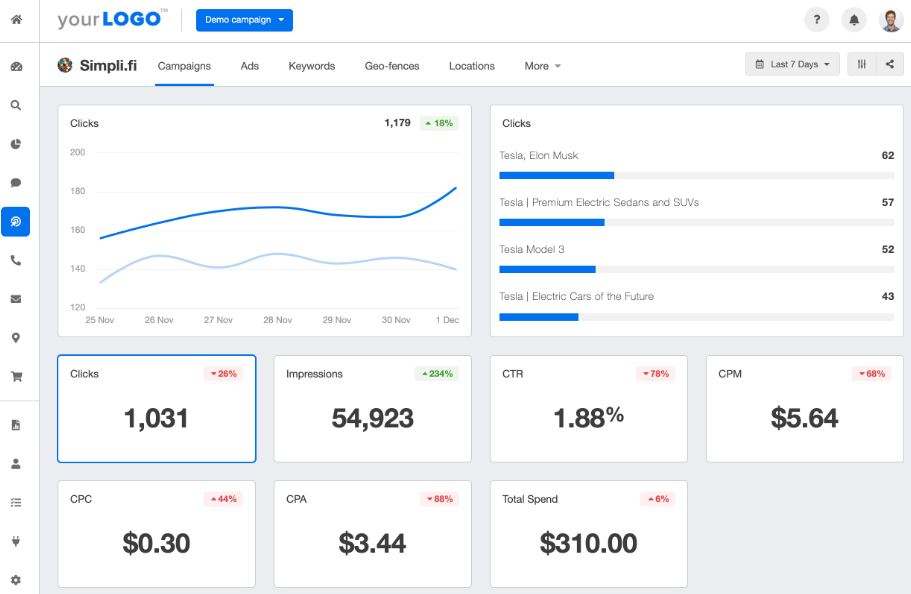Click the Electric Cars of the Future bar

697,317
